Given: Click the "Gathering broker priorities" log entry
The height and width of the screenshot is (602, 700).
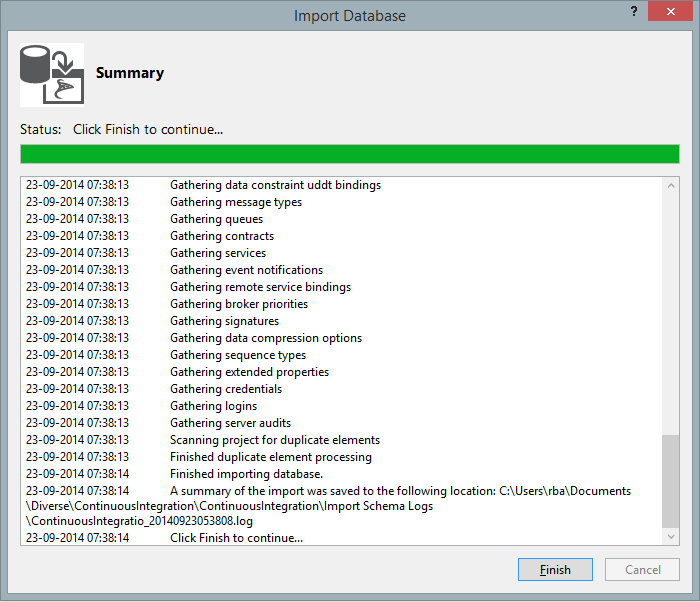Looking at the screenshot, I should coord(239,304).
